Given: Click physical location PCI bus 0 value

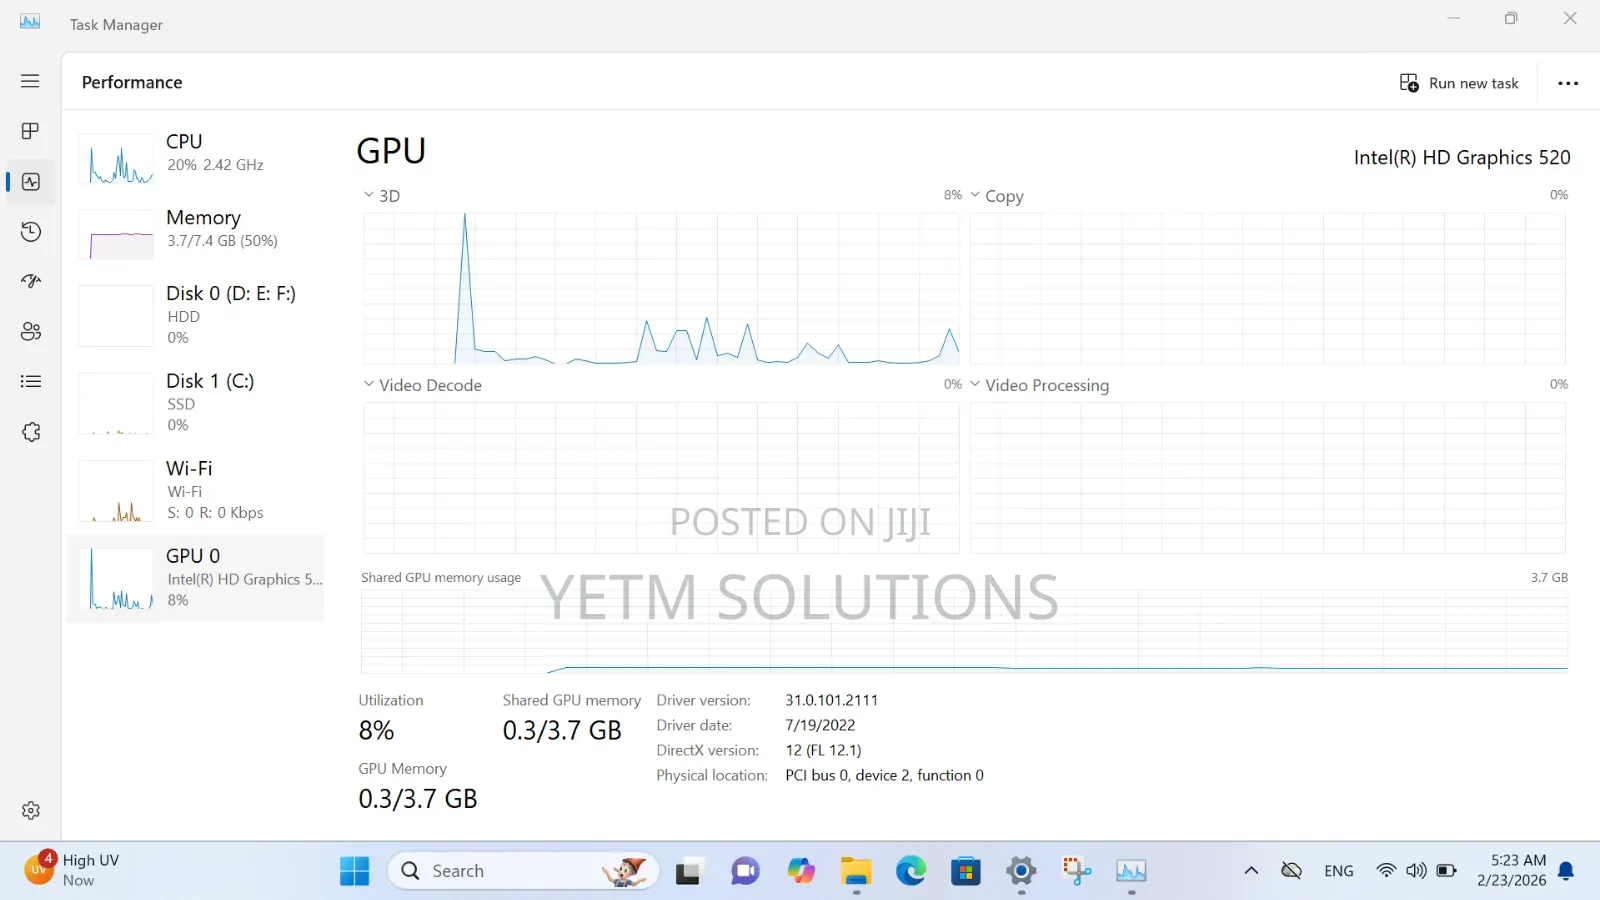Looking at the screenshot, I should [x=884, y=775].
